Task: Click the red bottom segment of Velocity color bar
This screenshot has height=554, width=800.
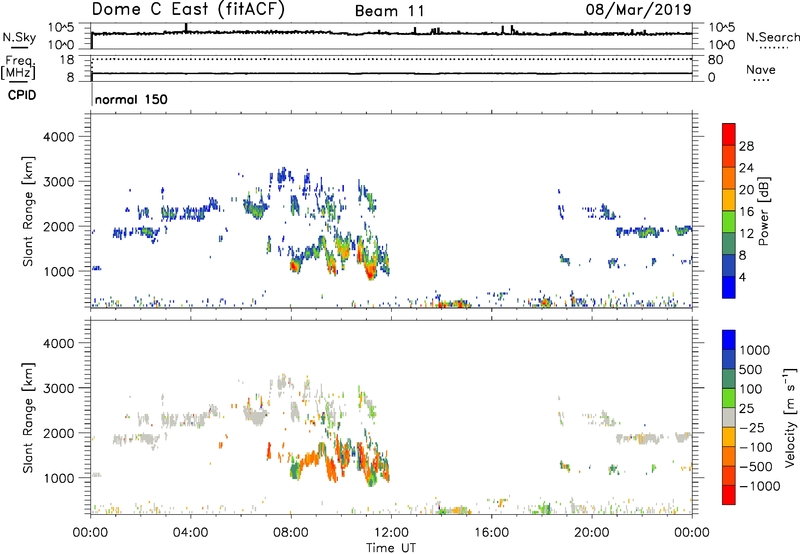Action: coord(729,495)
